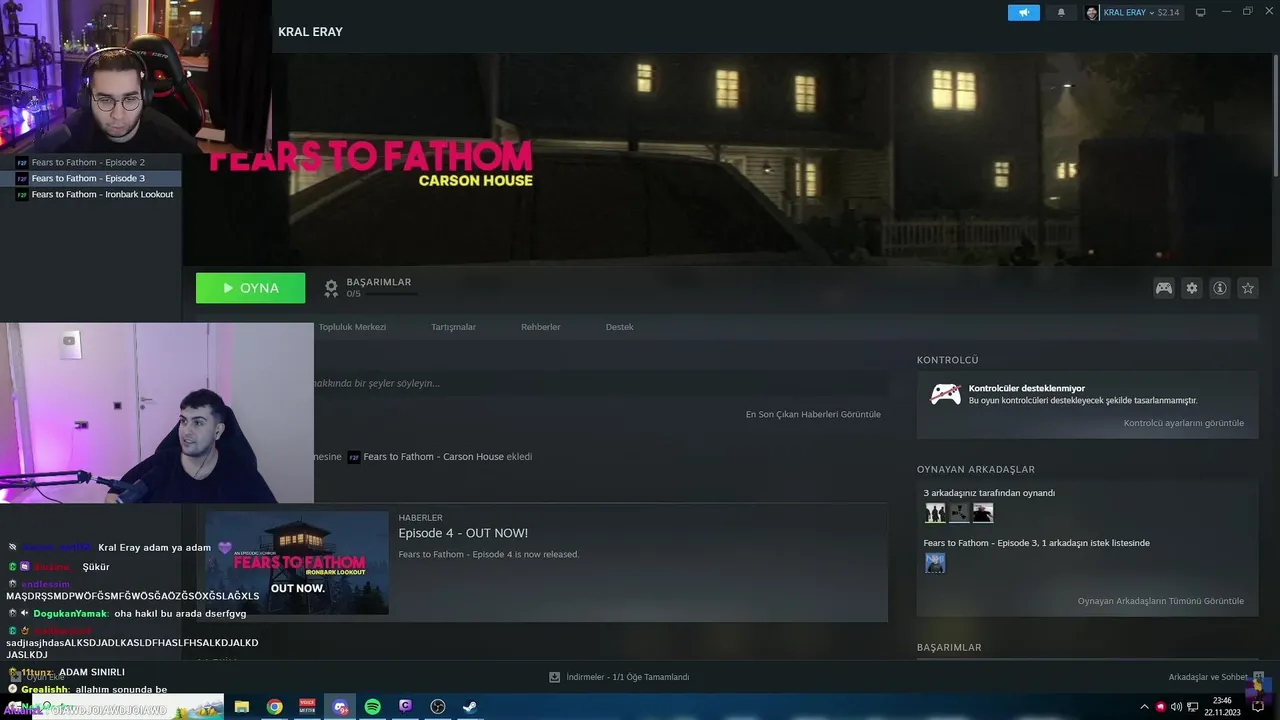
Task: Click the volume speaker tray icon
Action: [x=1177, y=707]
